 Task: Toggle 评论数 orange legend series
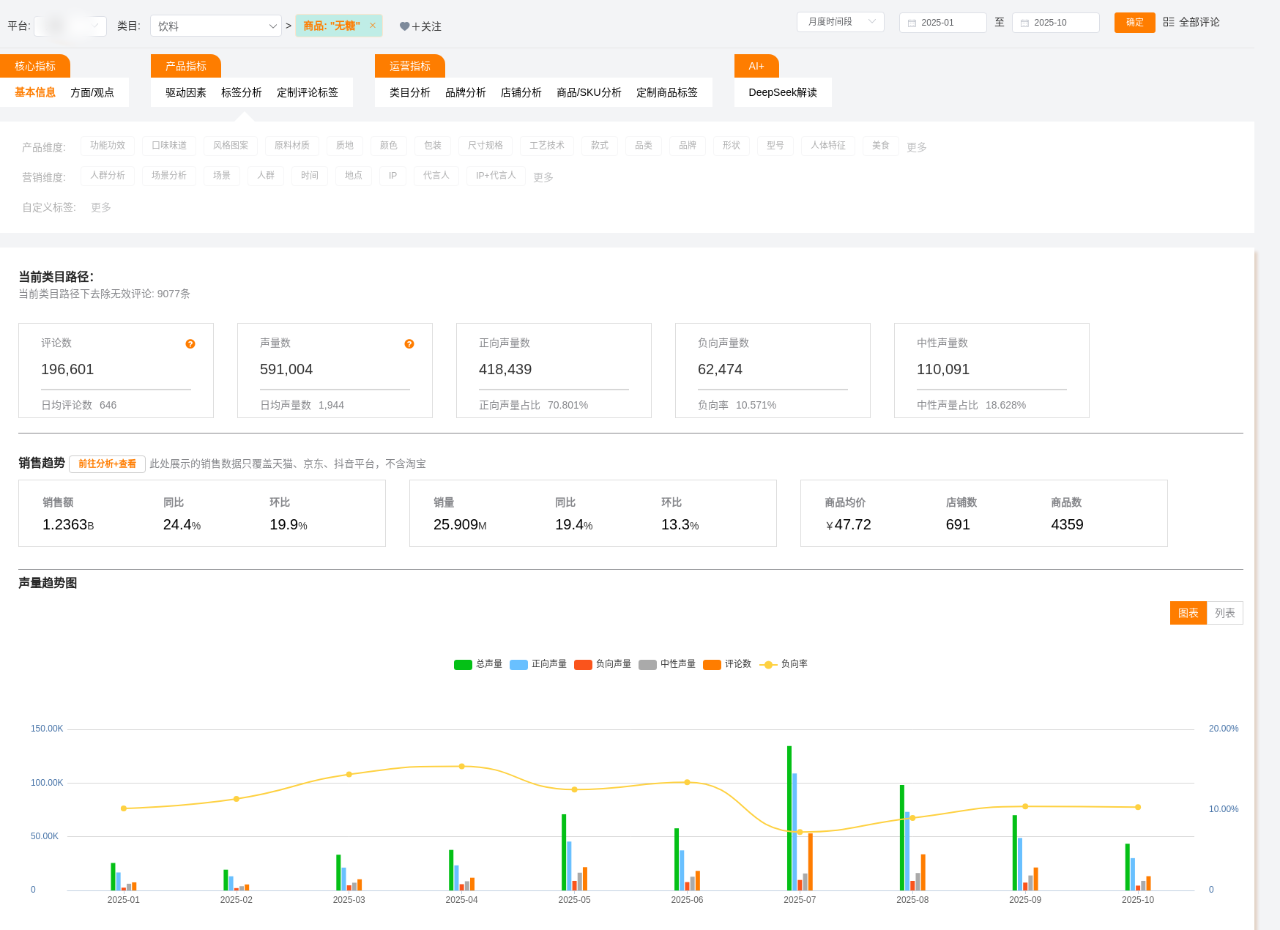[x=712, y=664]
